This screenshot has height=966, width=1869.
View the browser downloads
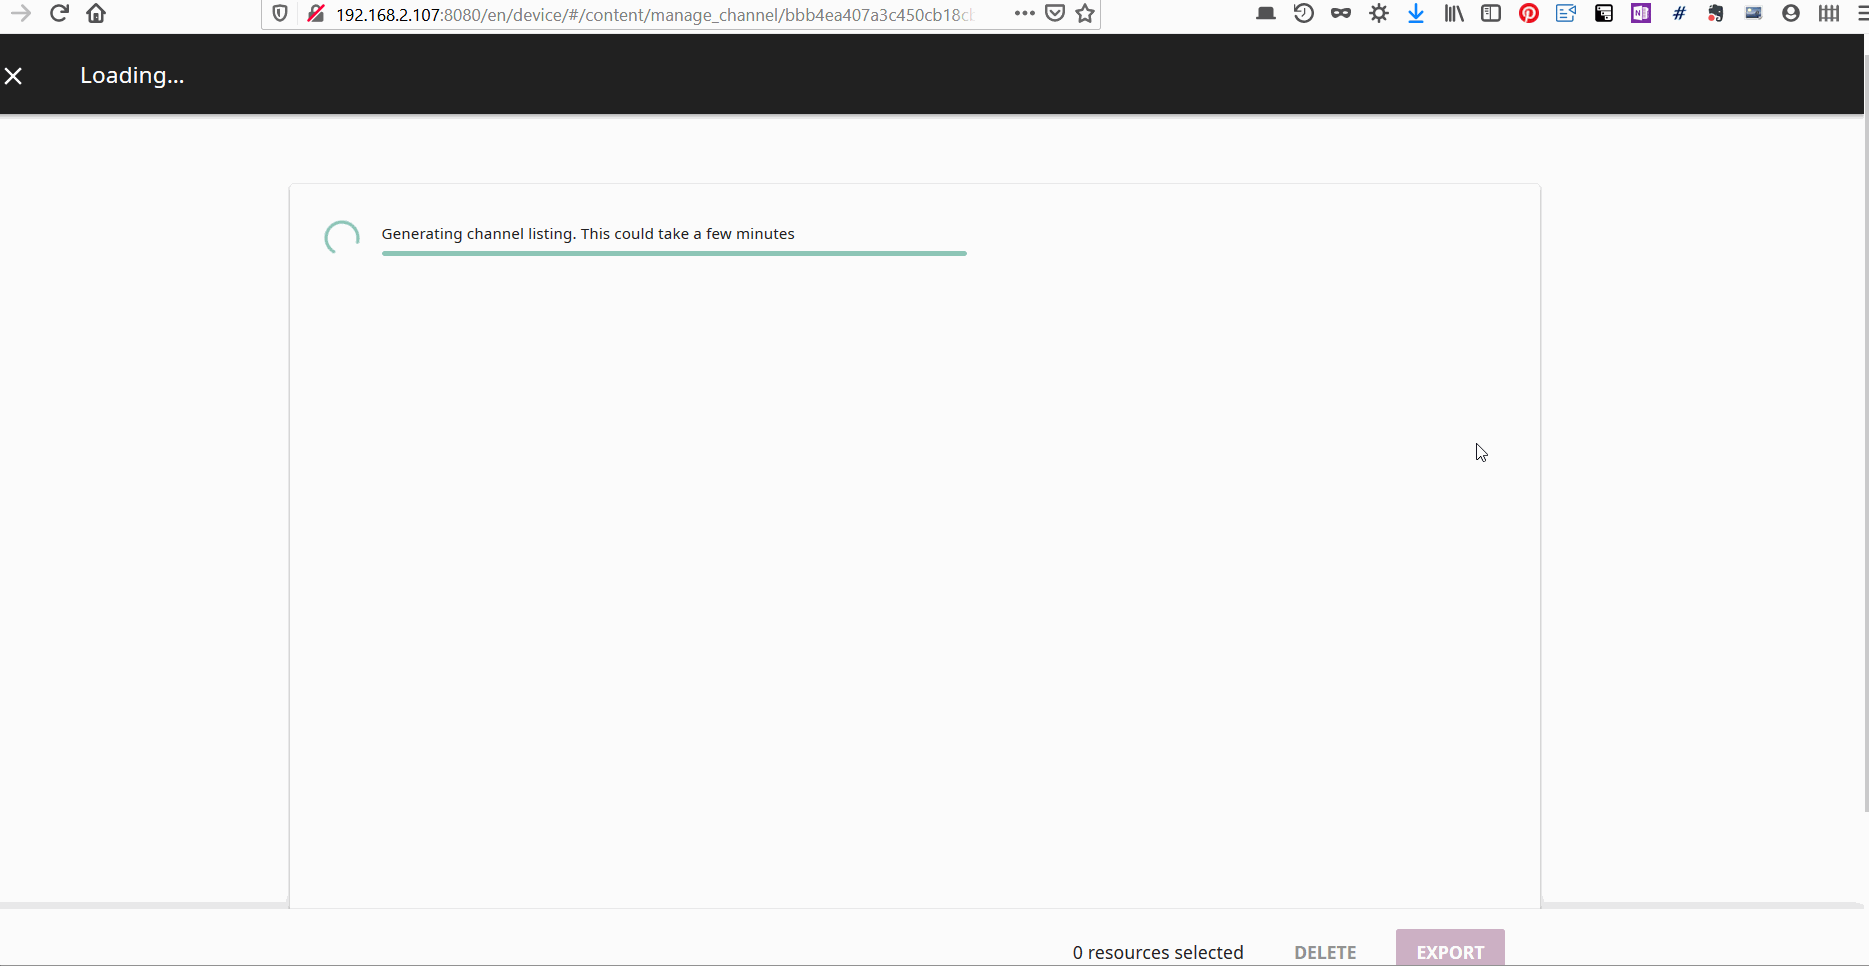[x=1416, y=13]
